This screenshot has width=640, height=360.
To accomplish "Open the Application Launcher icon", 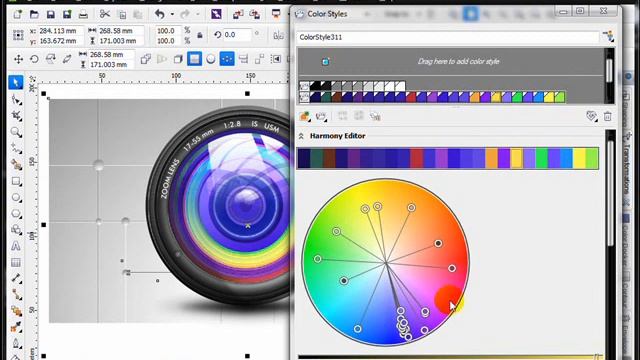I will click(276, 15).
